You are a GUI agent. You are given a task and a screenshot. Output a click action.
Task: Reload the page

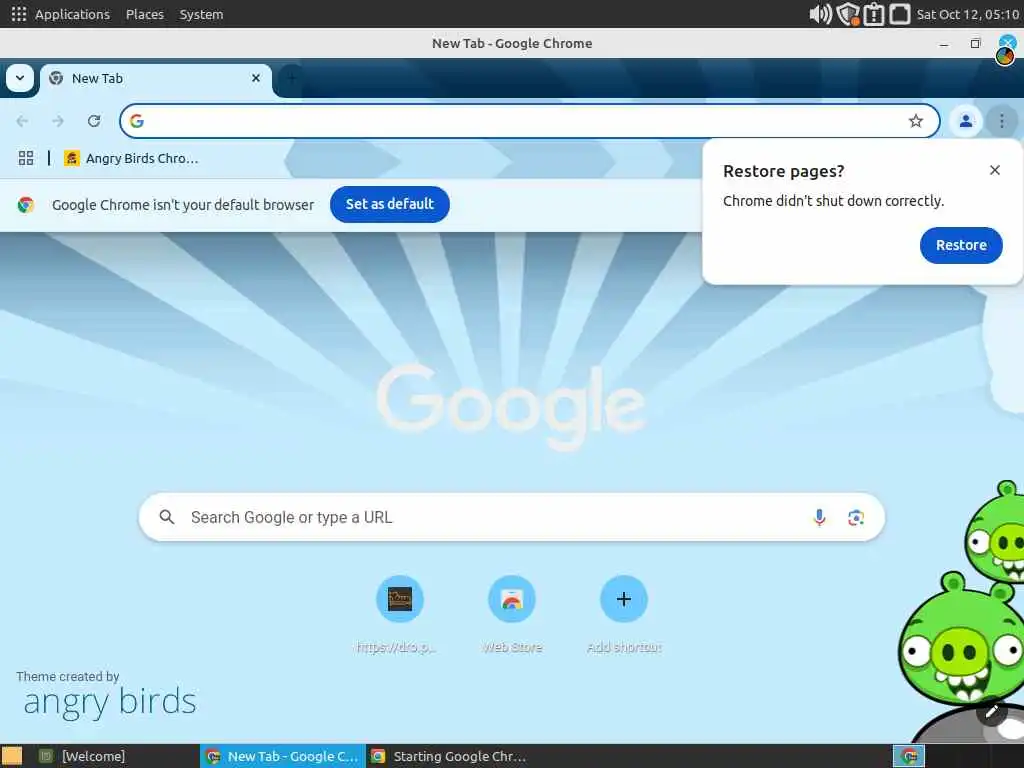94,121
